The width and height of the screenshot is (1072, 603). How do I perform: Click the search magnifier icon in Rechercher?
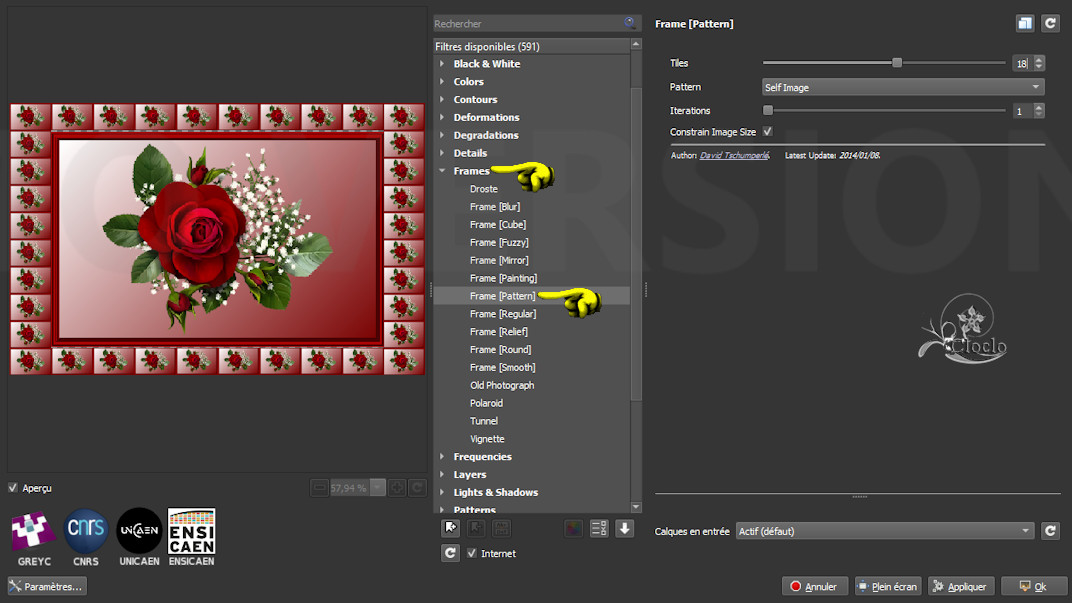point(630,23)
